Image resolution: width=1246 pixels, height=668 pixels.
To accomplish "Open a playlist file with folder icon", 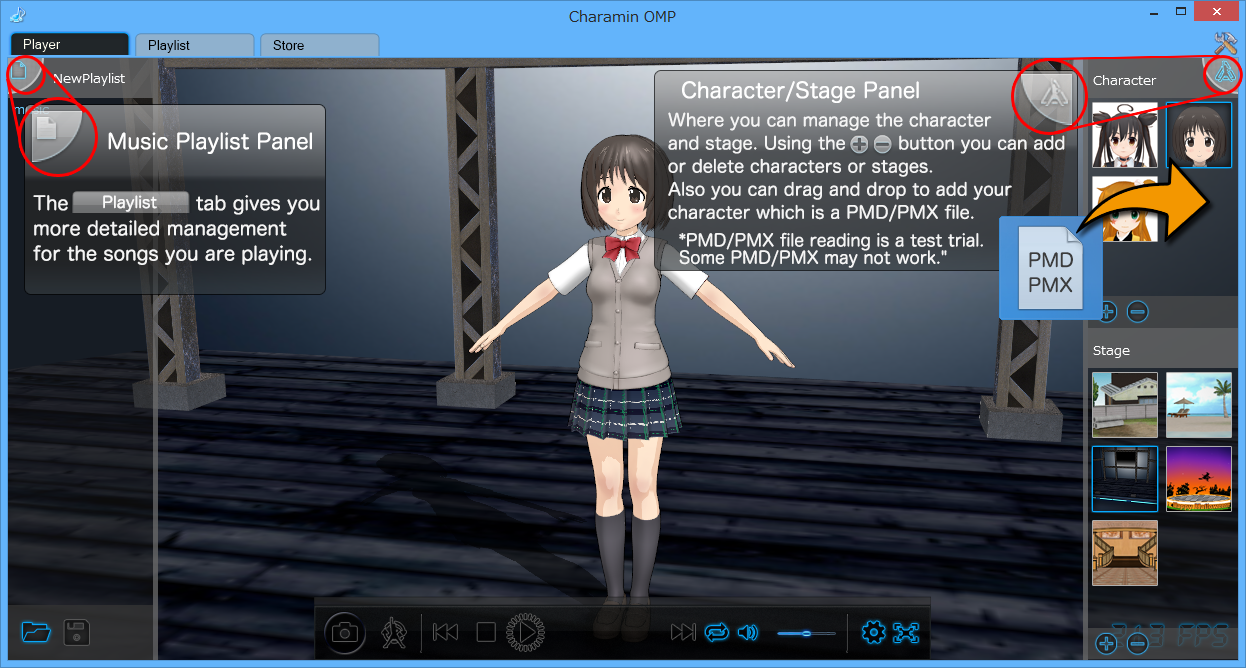I will click(x=36, y=631).
